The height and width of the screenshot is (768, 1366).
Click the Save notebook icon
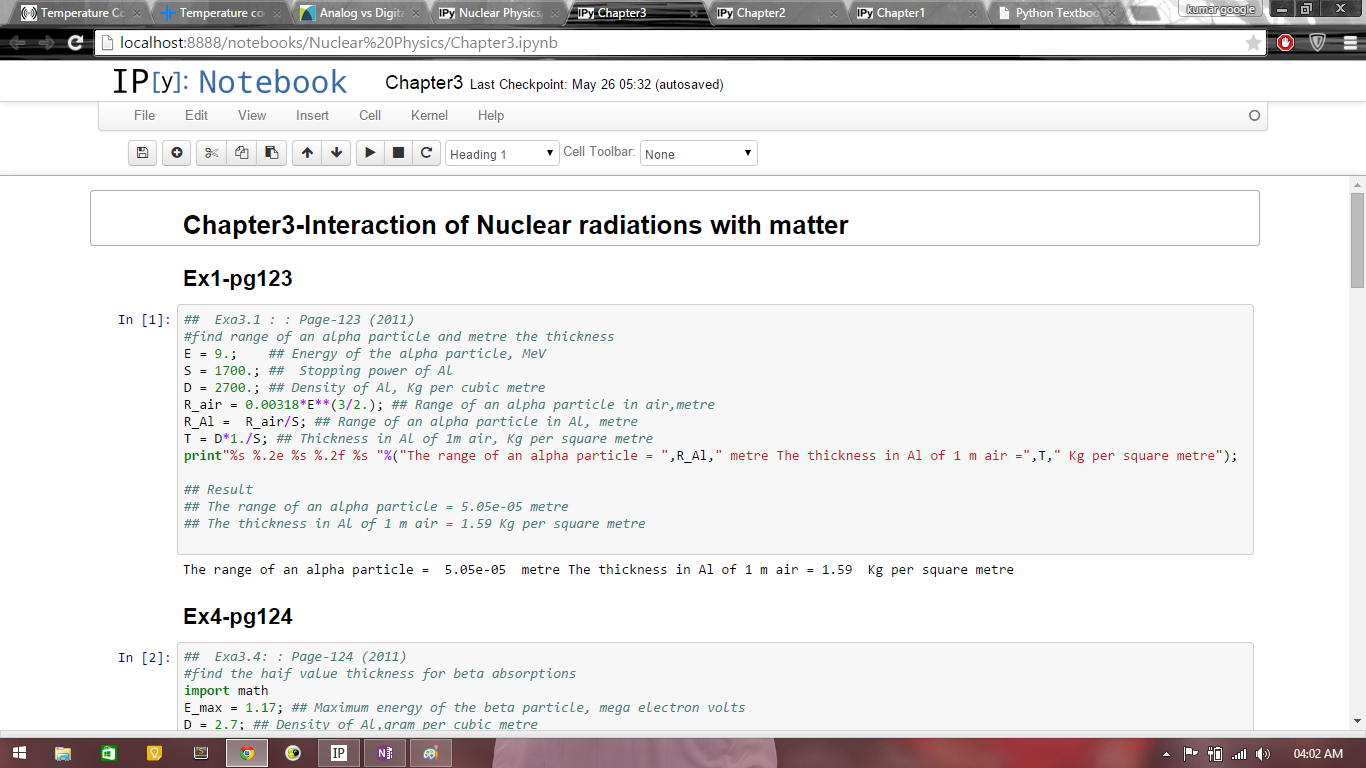point(142,153)
